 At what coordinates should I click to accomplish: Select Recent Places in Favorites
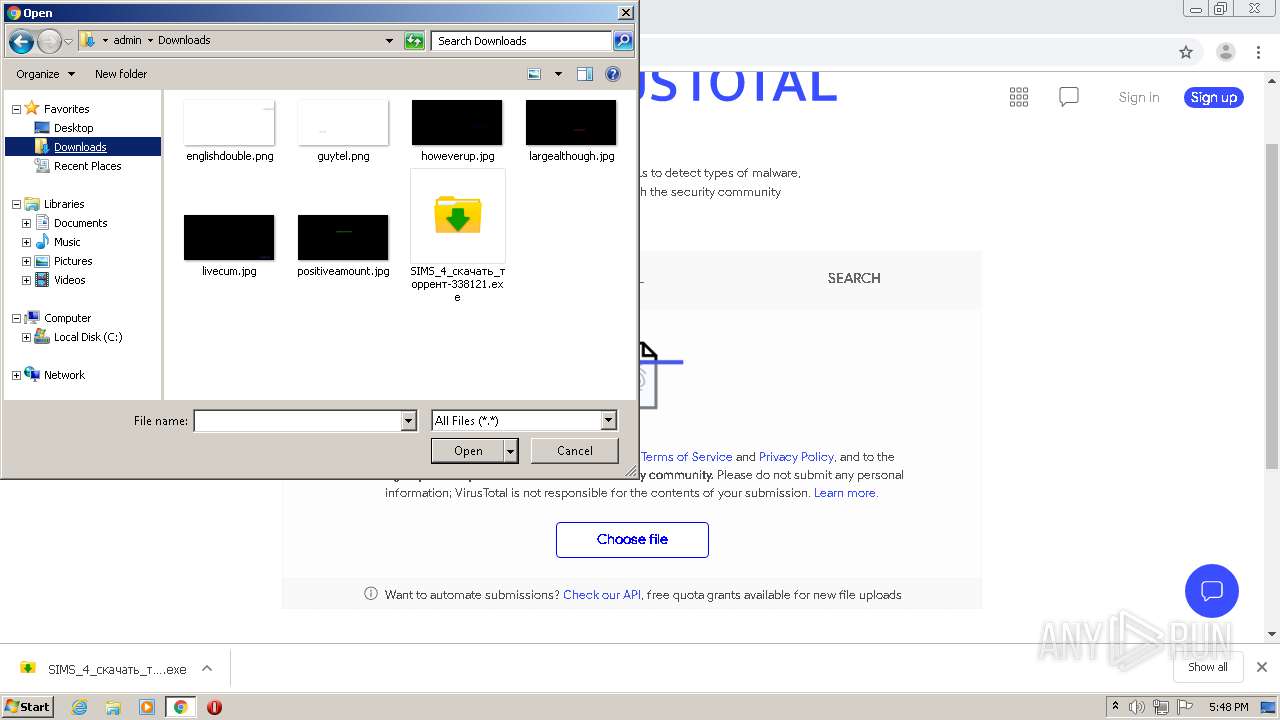point(88,166)
